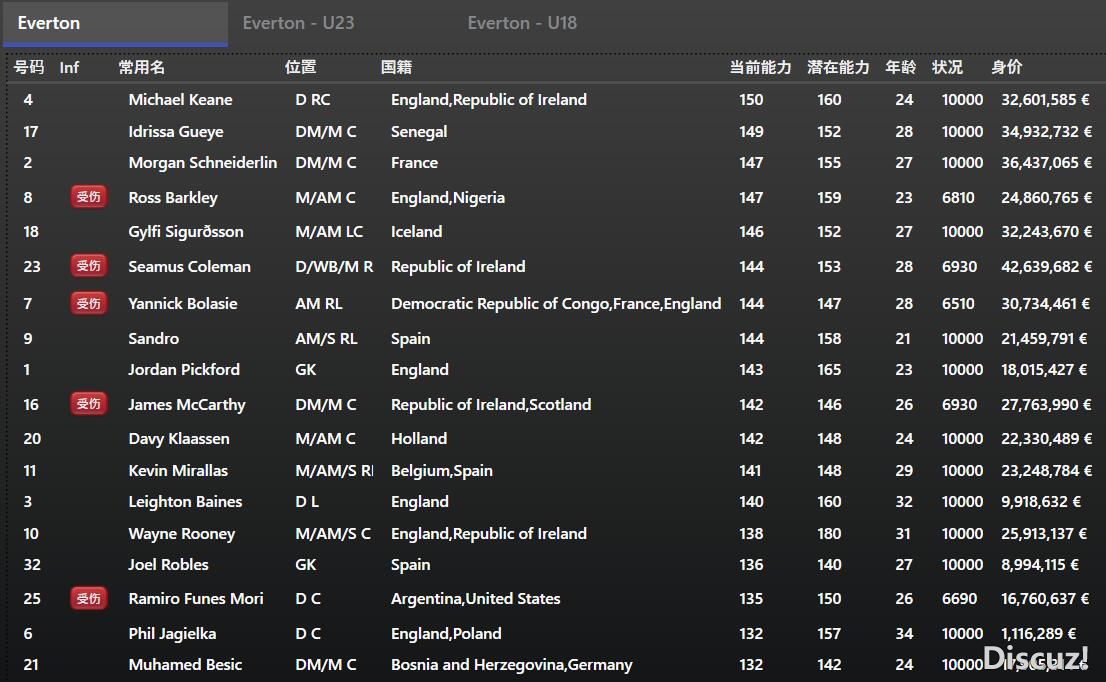The height and width of the screenshot is (682, 1106).
Task: Click Seamus Coleman's position D/WB/M R
Action: pos(334,267)
